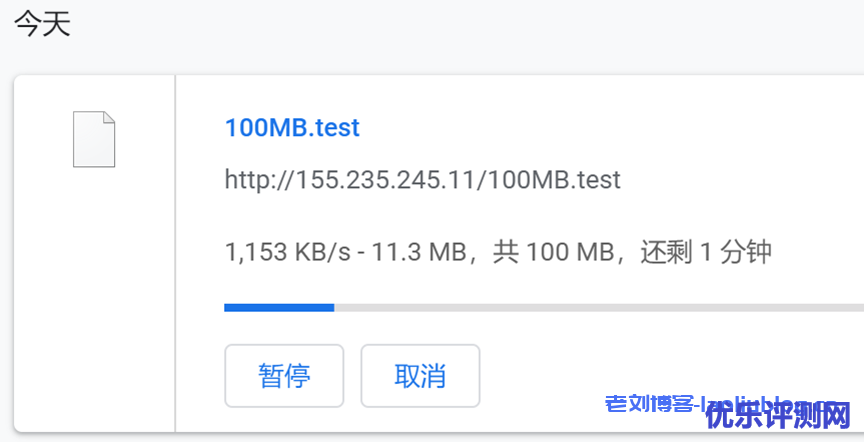Click the 老刘博客 watermark text
This screenshot has width=864, height=442.
(650, 405)
